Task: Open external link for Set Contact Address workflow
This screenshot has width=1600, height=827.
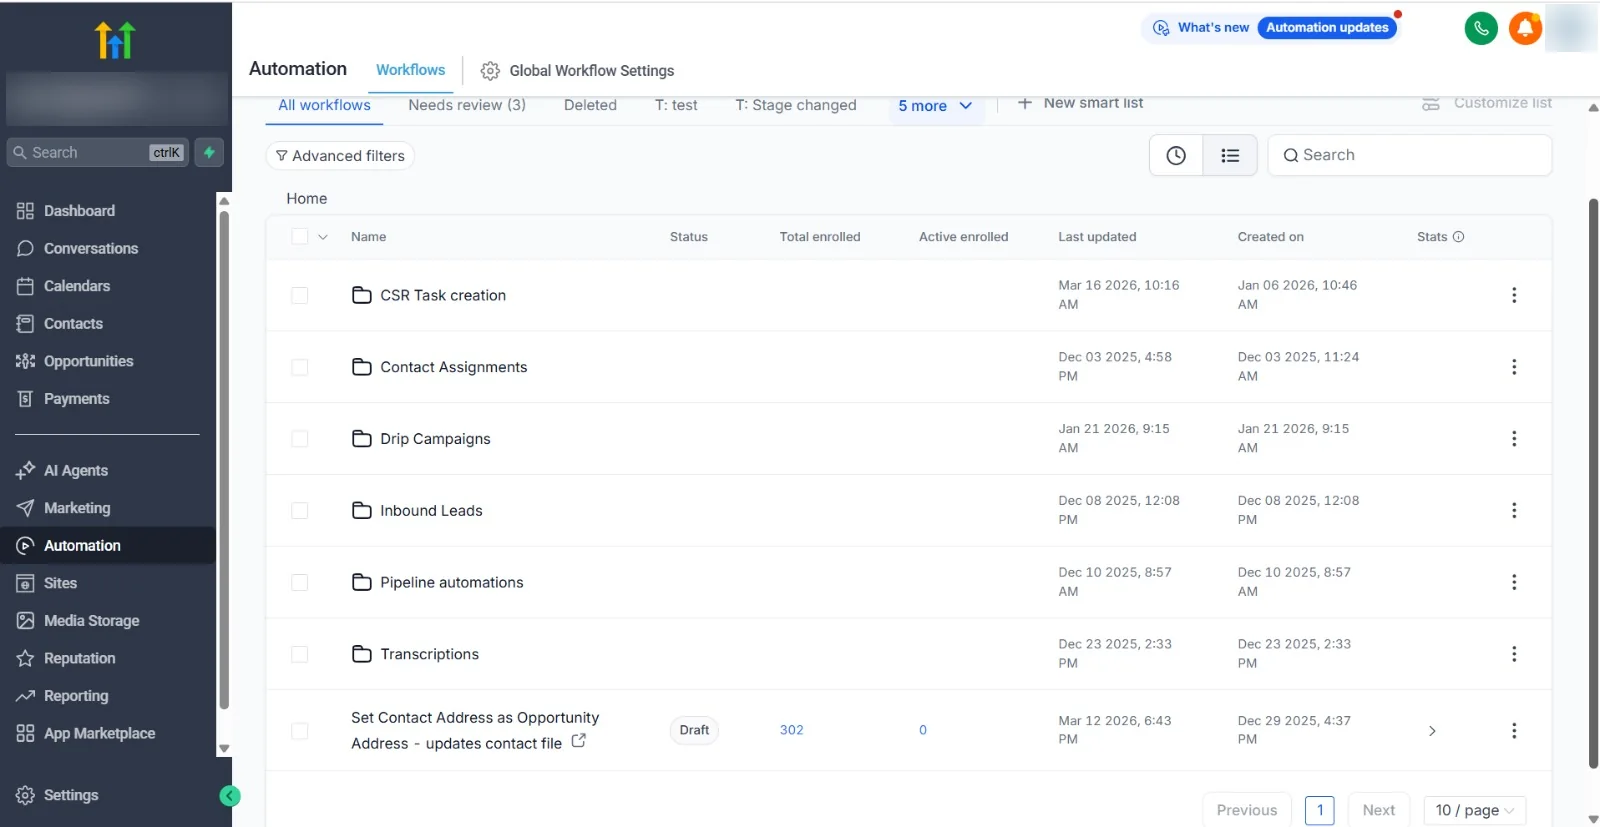Action: click(x=578, y=741)
